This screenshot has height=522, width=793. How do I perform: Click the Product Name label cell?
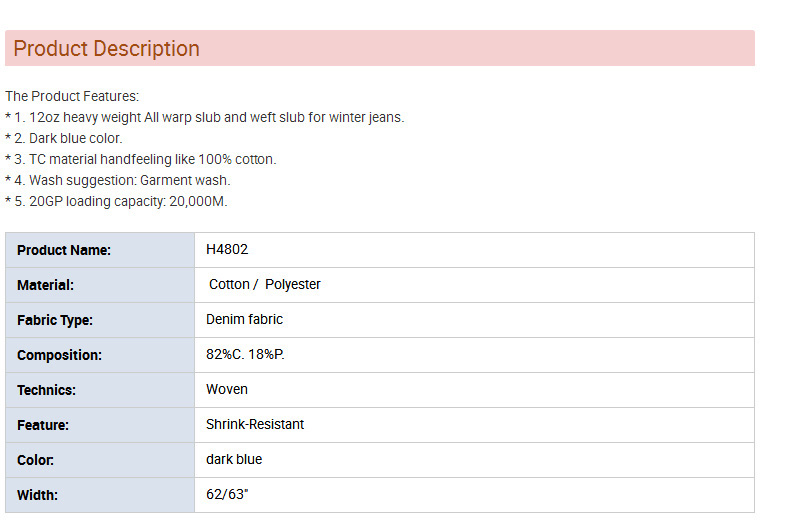[x=100, y=250]
